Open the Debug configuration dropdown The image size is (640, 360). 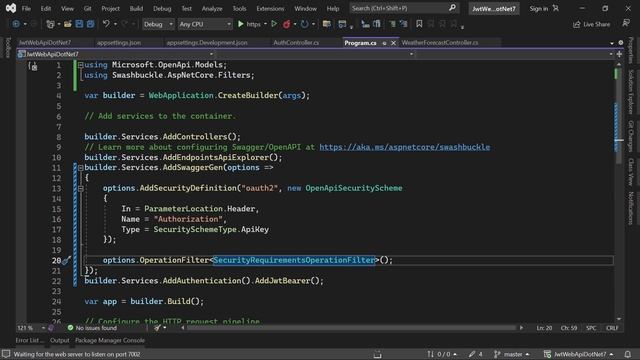[x=158, y=24]
